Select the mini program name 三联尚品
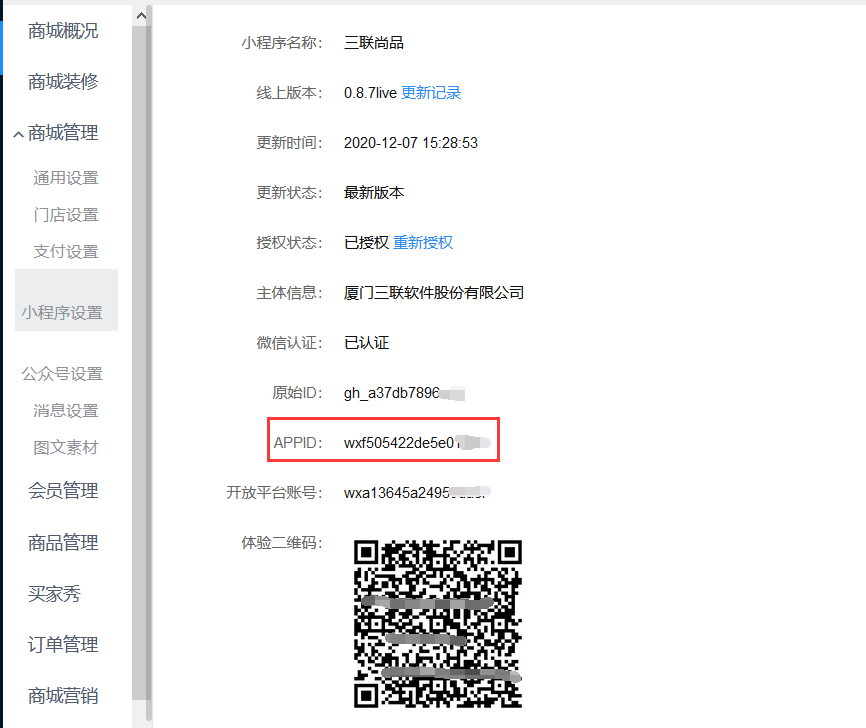Viewport: 866px width, 728px height. point(374,43)
